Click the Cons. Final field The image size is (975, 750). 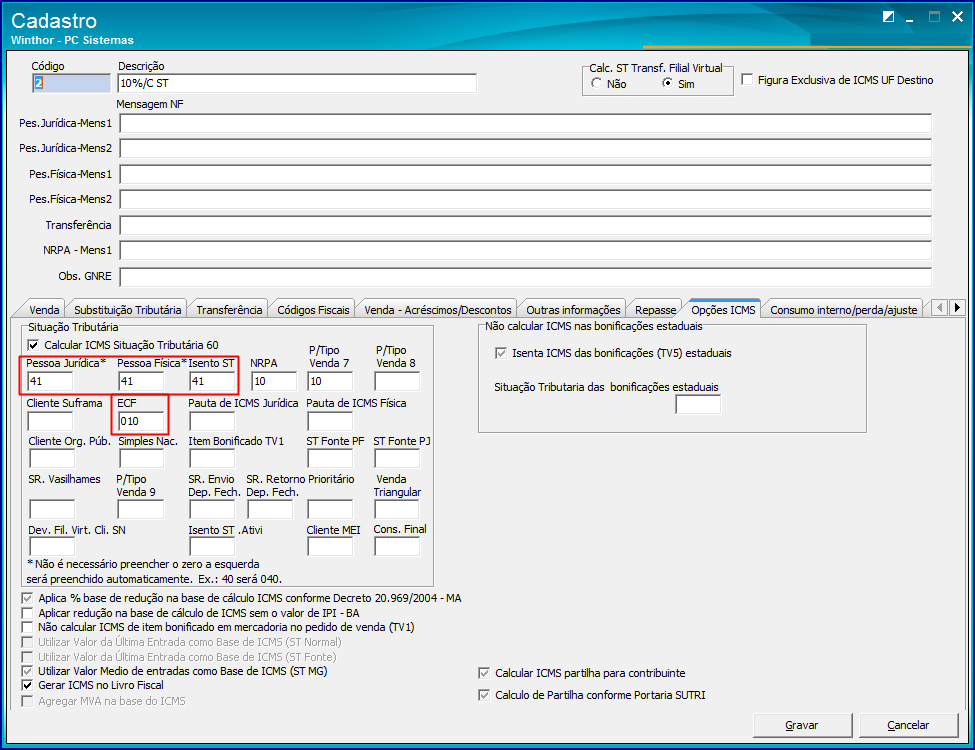(397, 547)
